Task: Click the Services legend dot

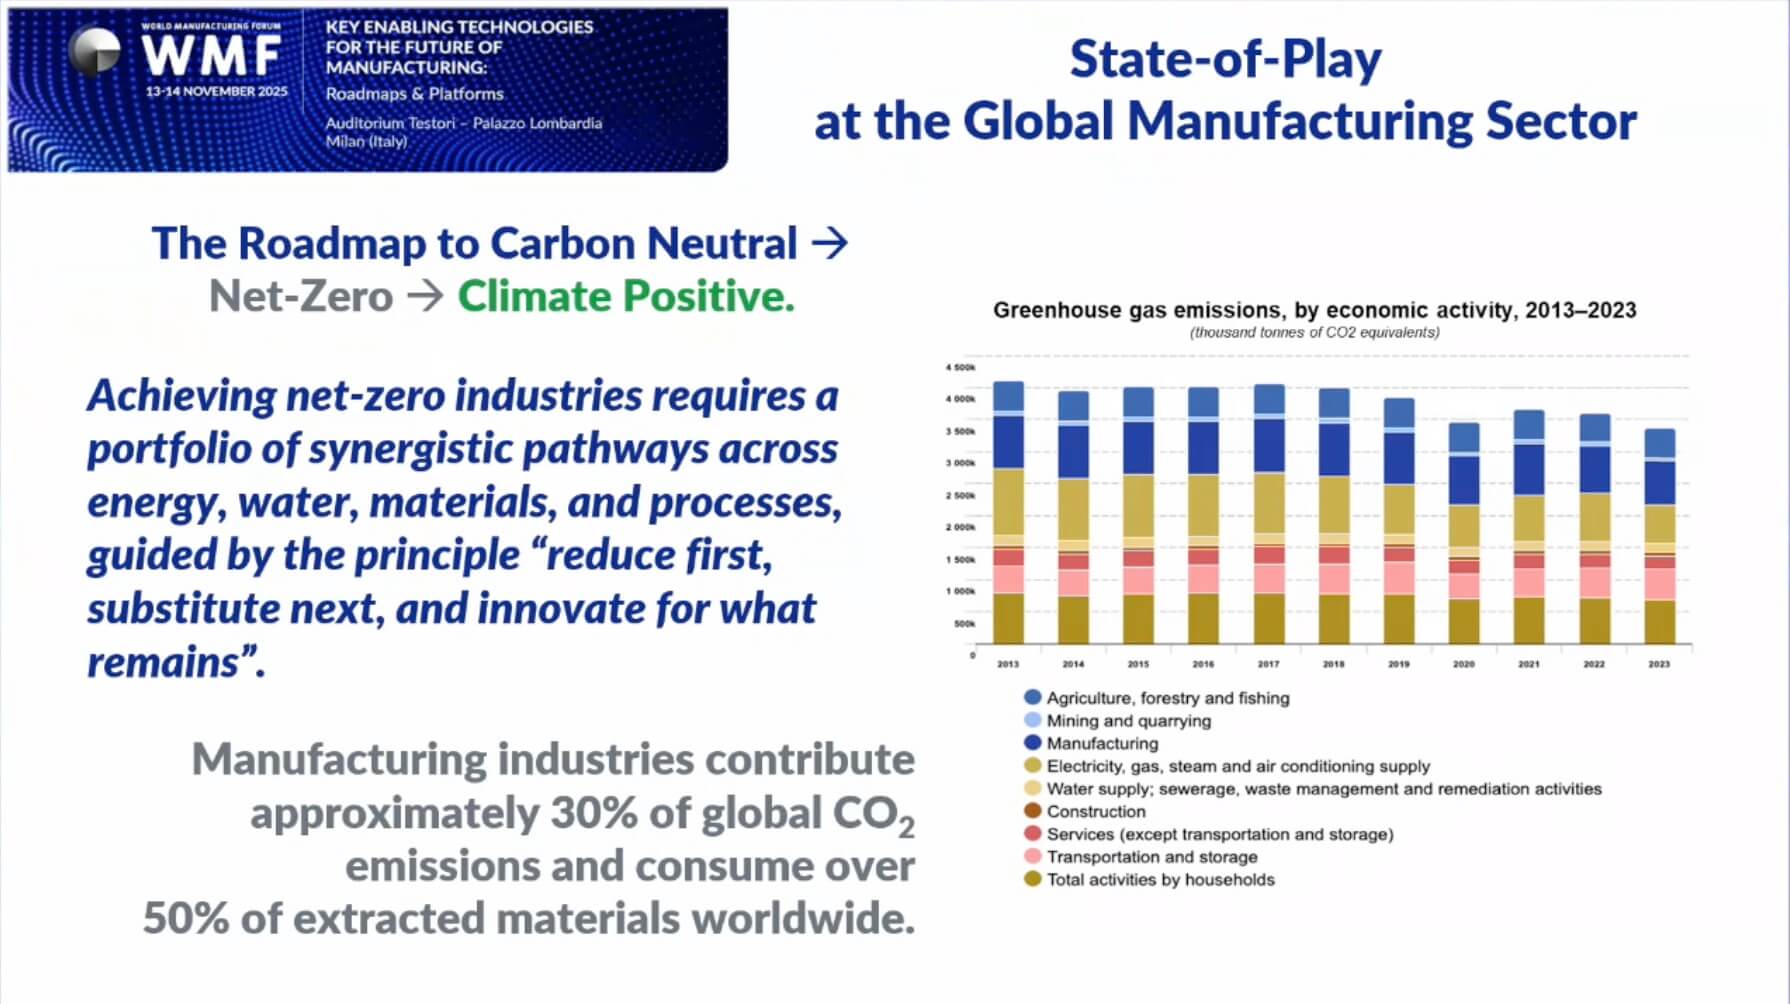Action: pos(1033,834)
